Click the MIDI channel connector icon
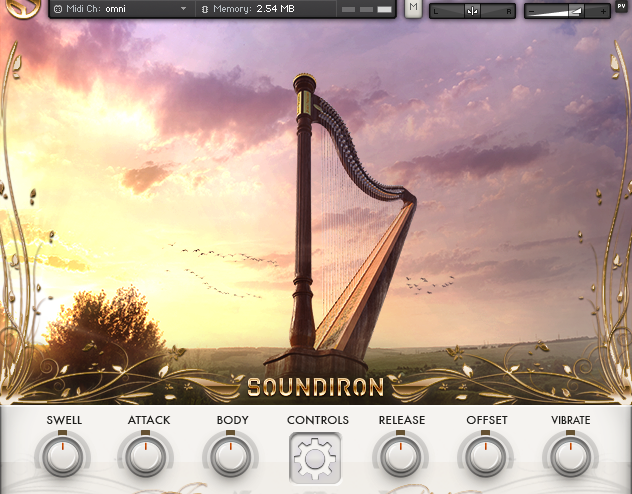This screenshot has height=494, width=632. (x=58, y=9)
